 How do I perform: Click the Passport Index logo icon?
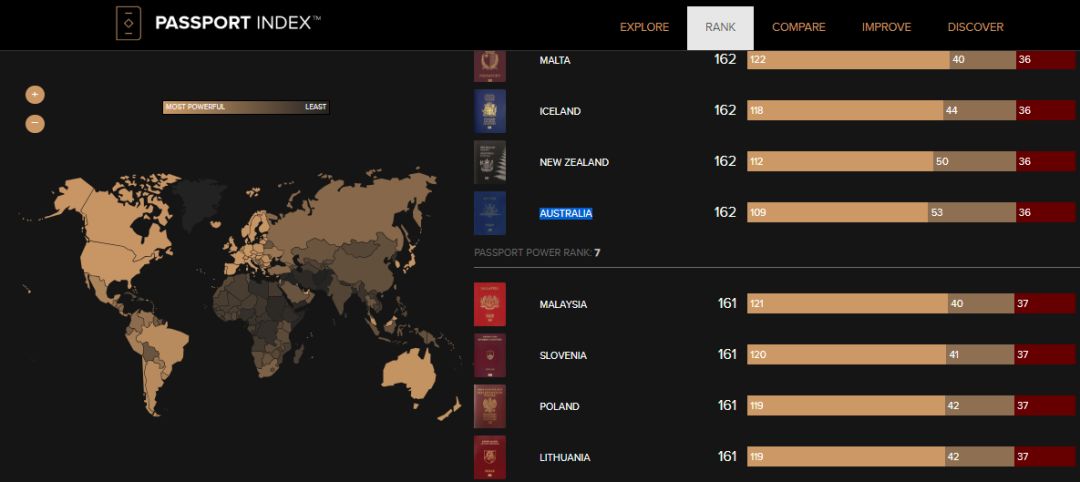[128, 23]
